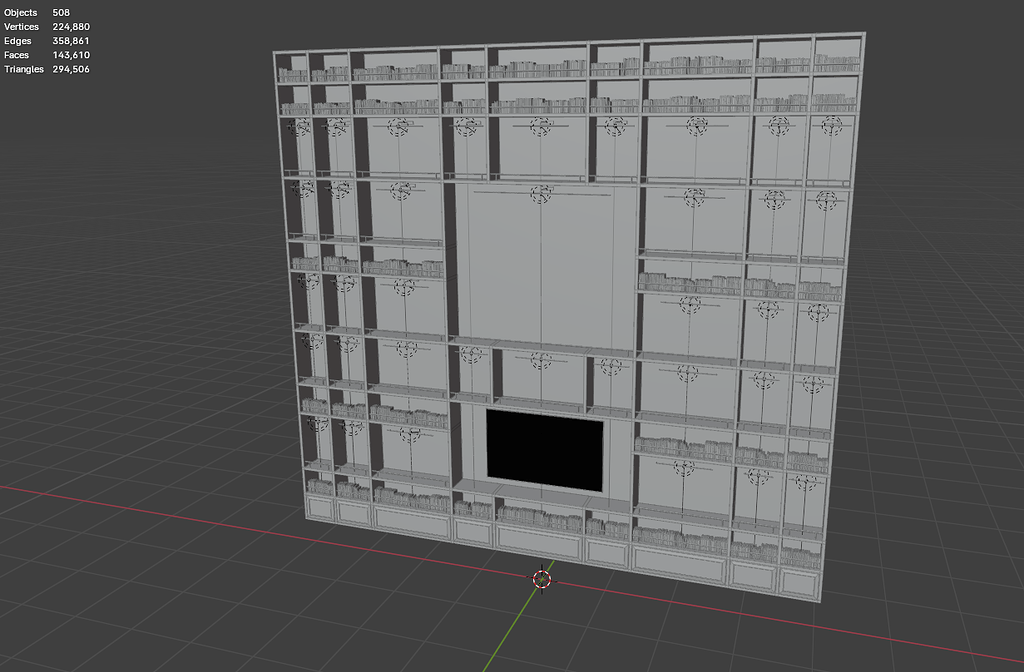Click the vertex count value 224,880
This screenshot has height=672, width=1024.
(71, 27)
